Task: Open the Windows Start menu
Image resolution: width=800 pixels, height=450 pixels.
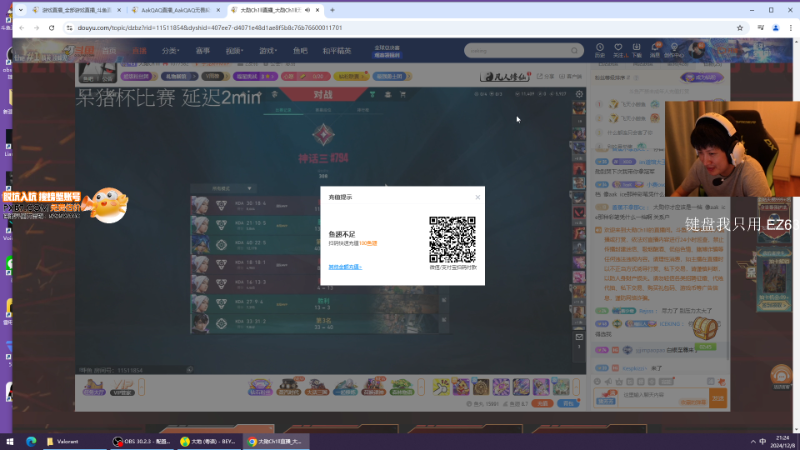Action: [10, 442]
